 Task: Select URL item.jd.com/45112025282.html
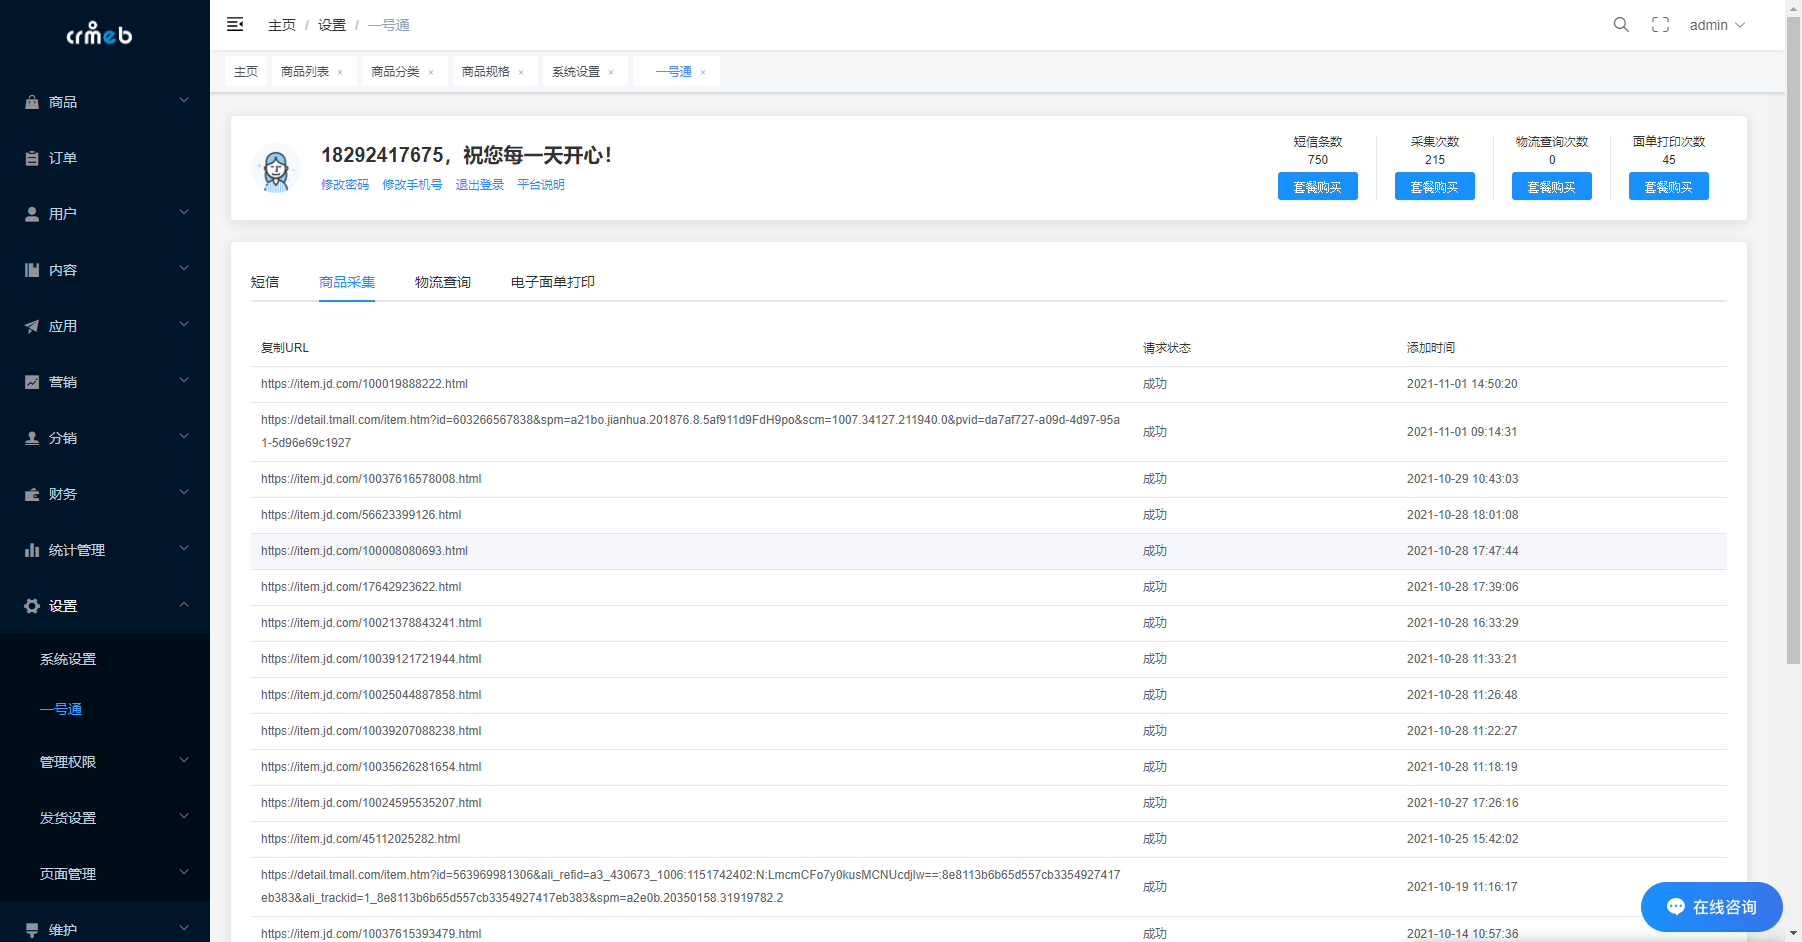coord(360,839)
